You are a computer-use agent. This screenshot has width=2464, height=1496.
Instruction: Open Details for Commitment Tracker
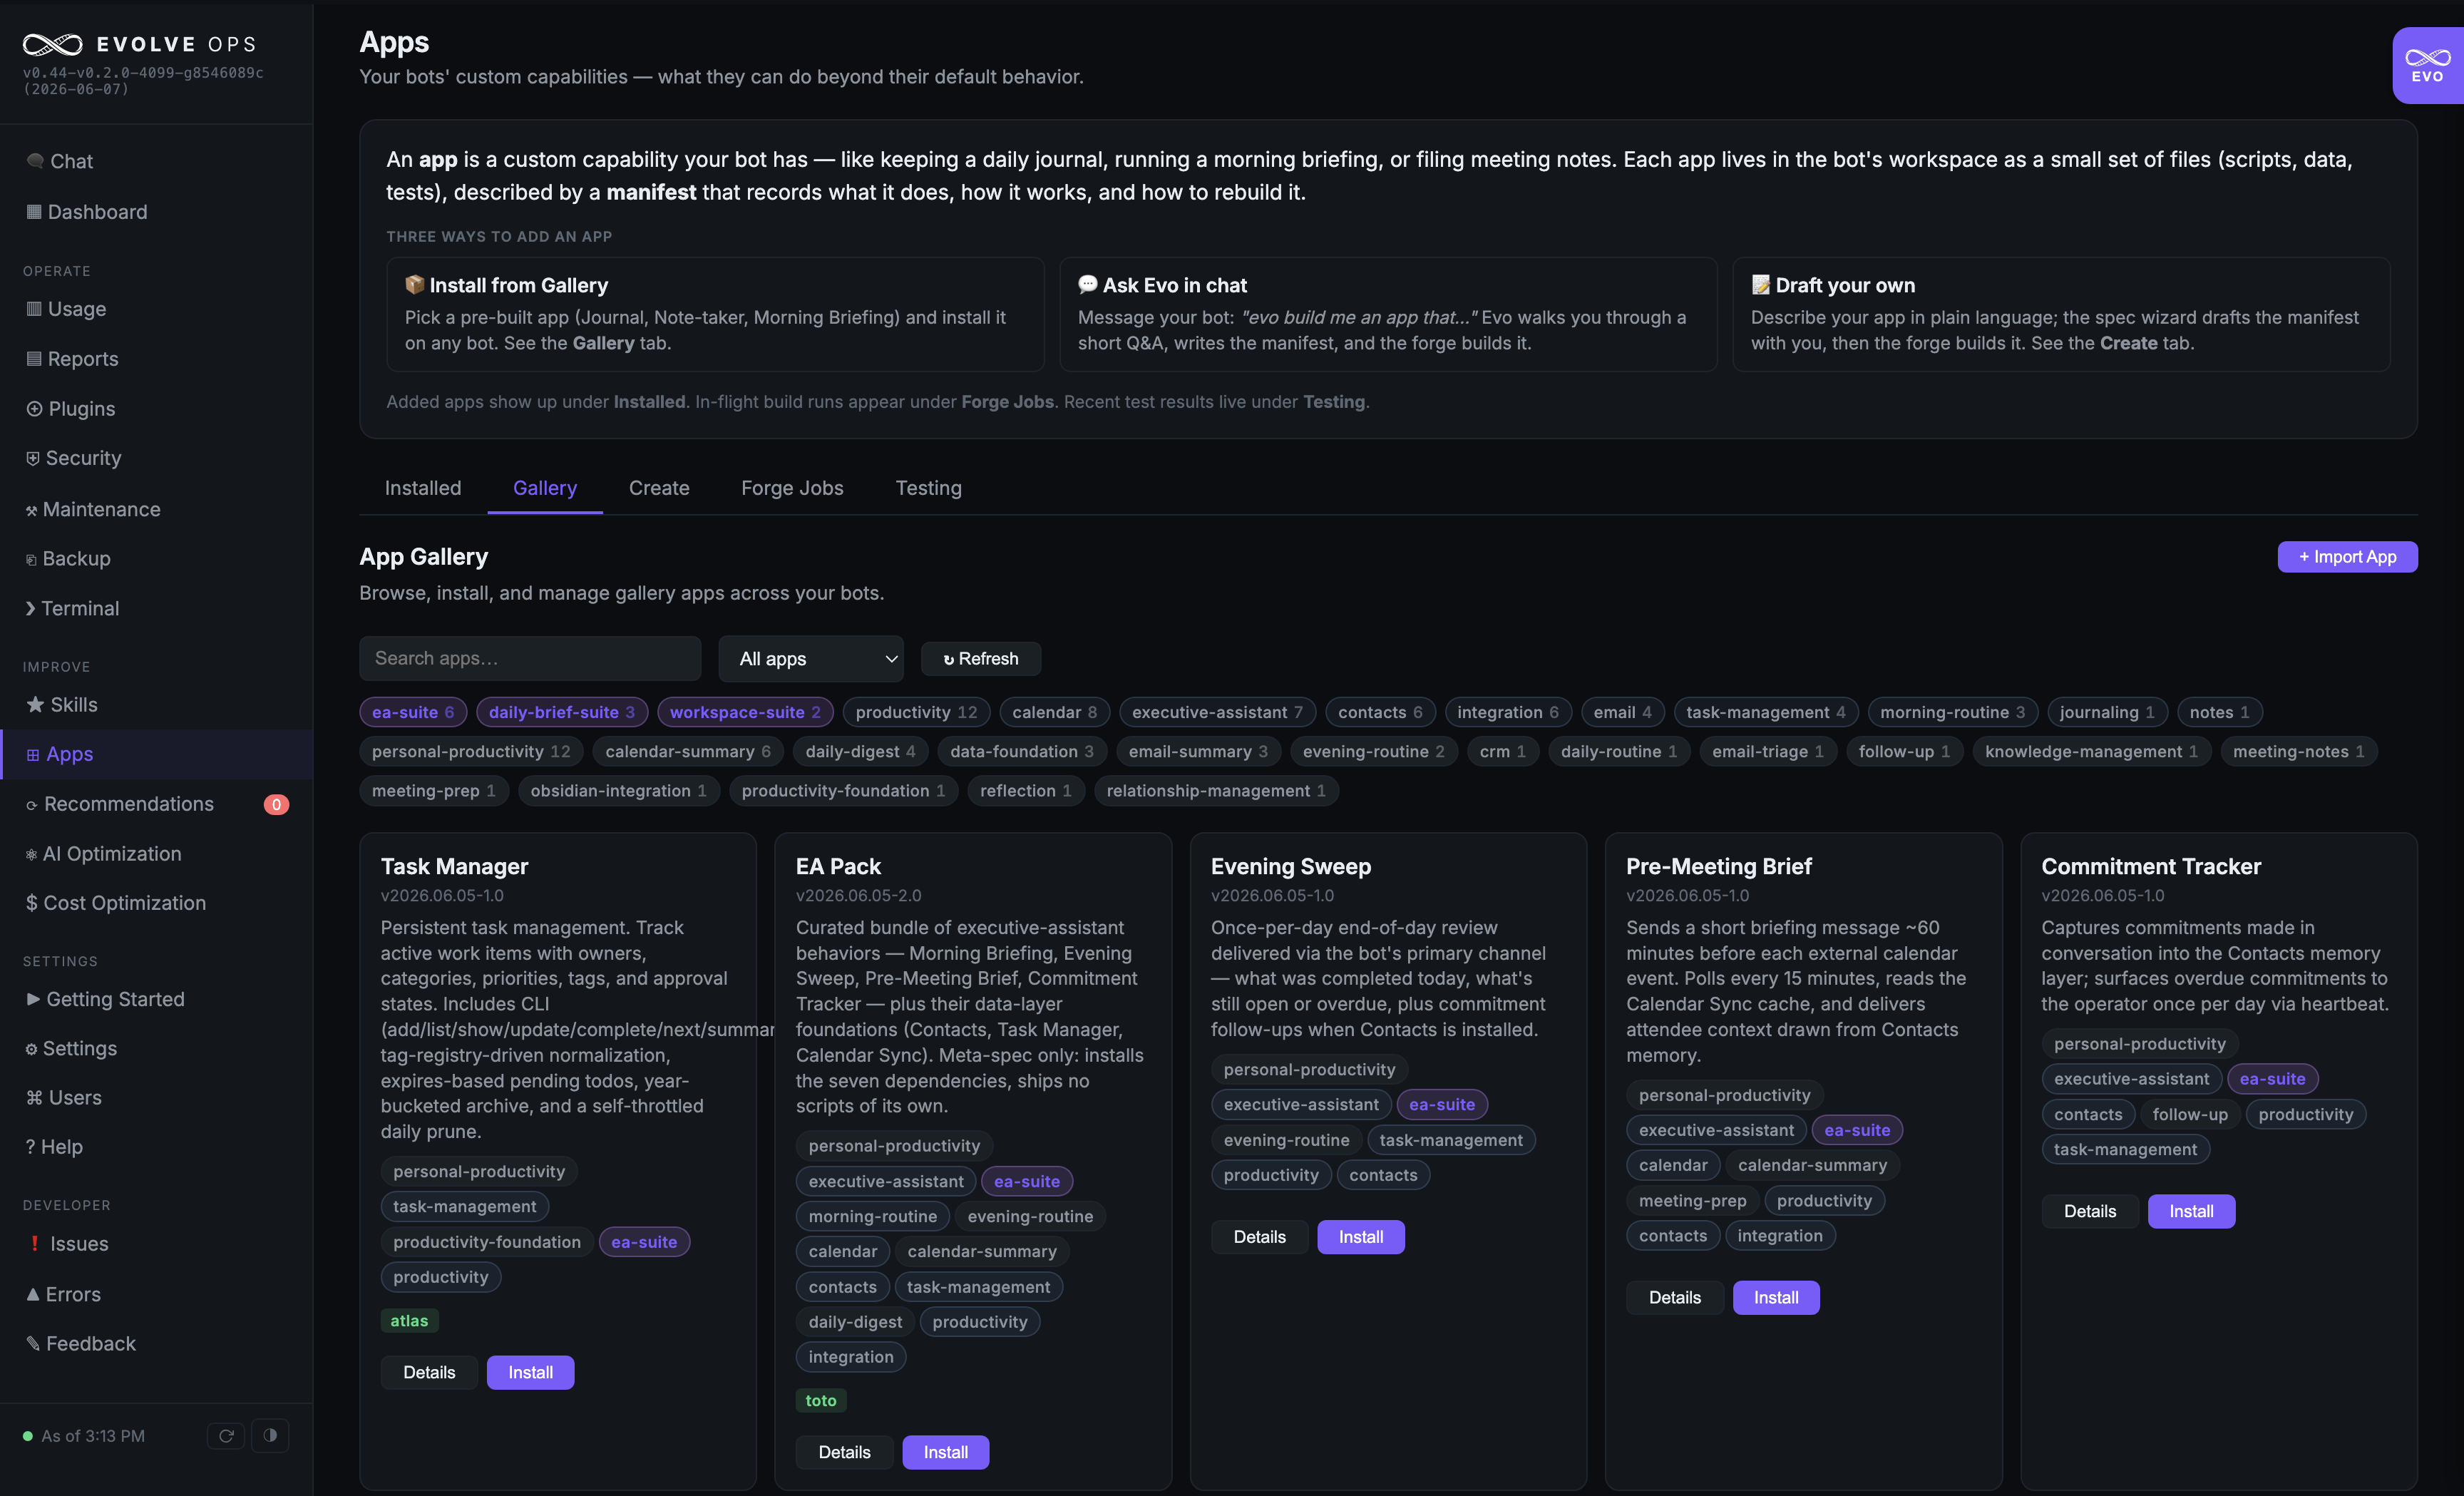[x=2090, y=1211]
